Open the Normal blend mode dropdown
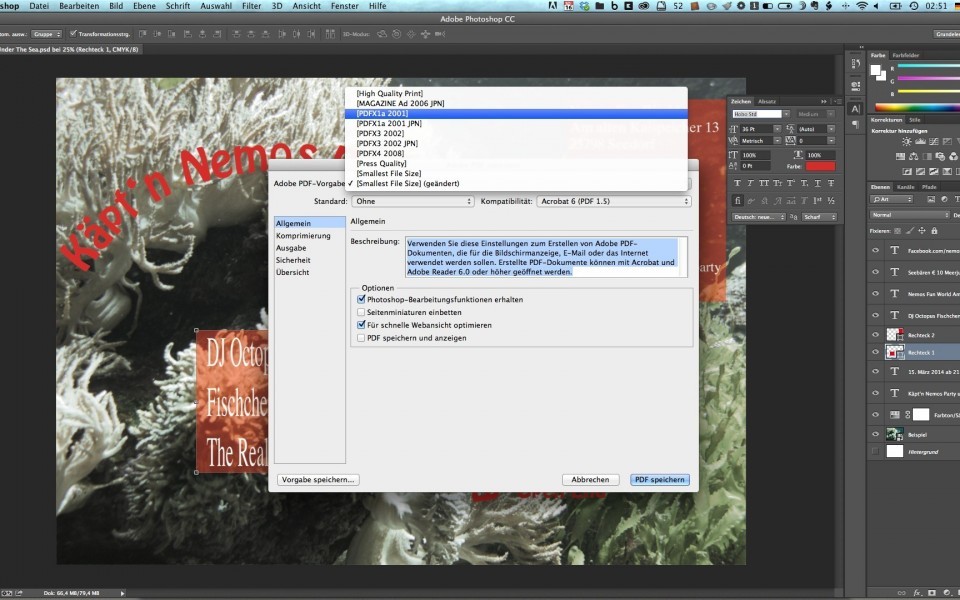The width and height of the screenshot is (960, 600). pos(910,215)
